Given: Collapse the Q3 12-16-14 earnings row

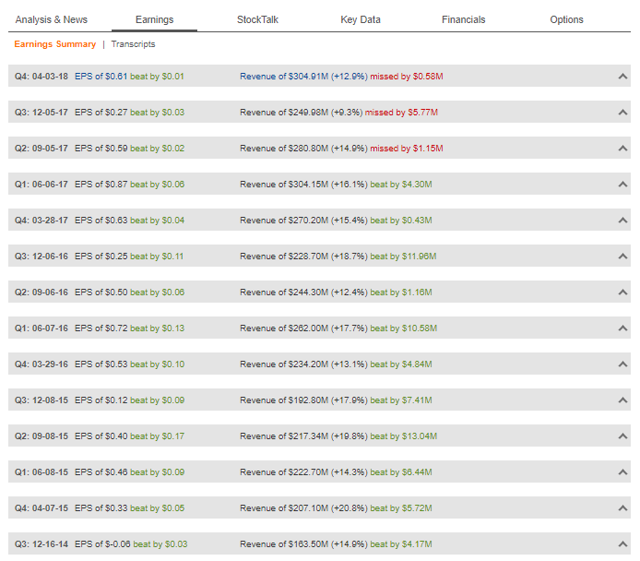Looking at the screenshot, I should [x=622, y=544].
